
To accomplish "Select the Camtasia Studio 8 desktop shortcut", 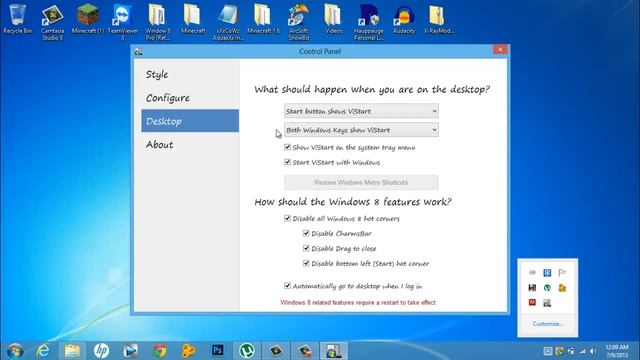I will 52,22.
